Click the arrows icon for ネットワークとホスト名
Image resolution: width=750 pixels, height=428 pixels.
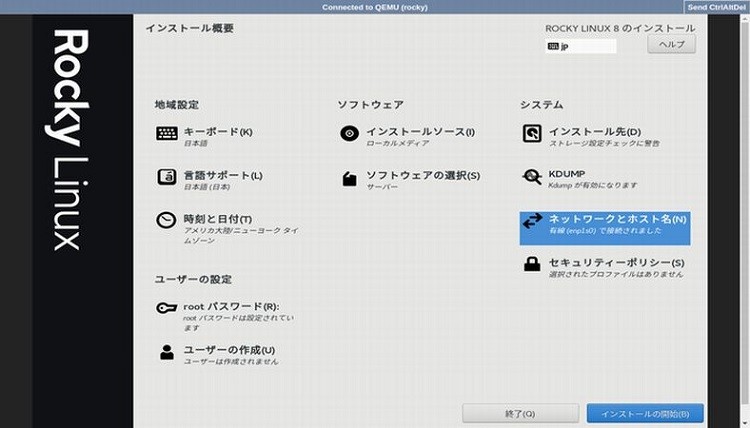click(532, 220)
